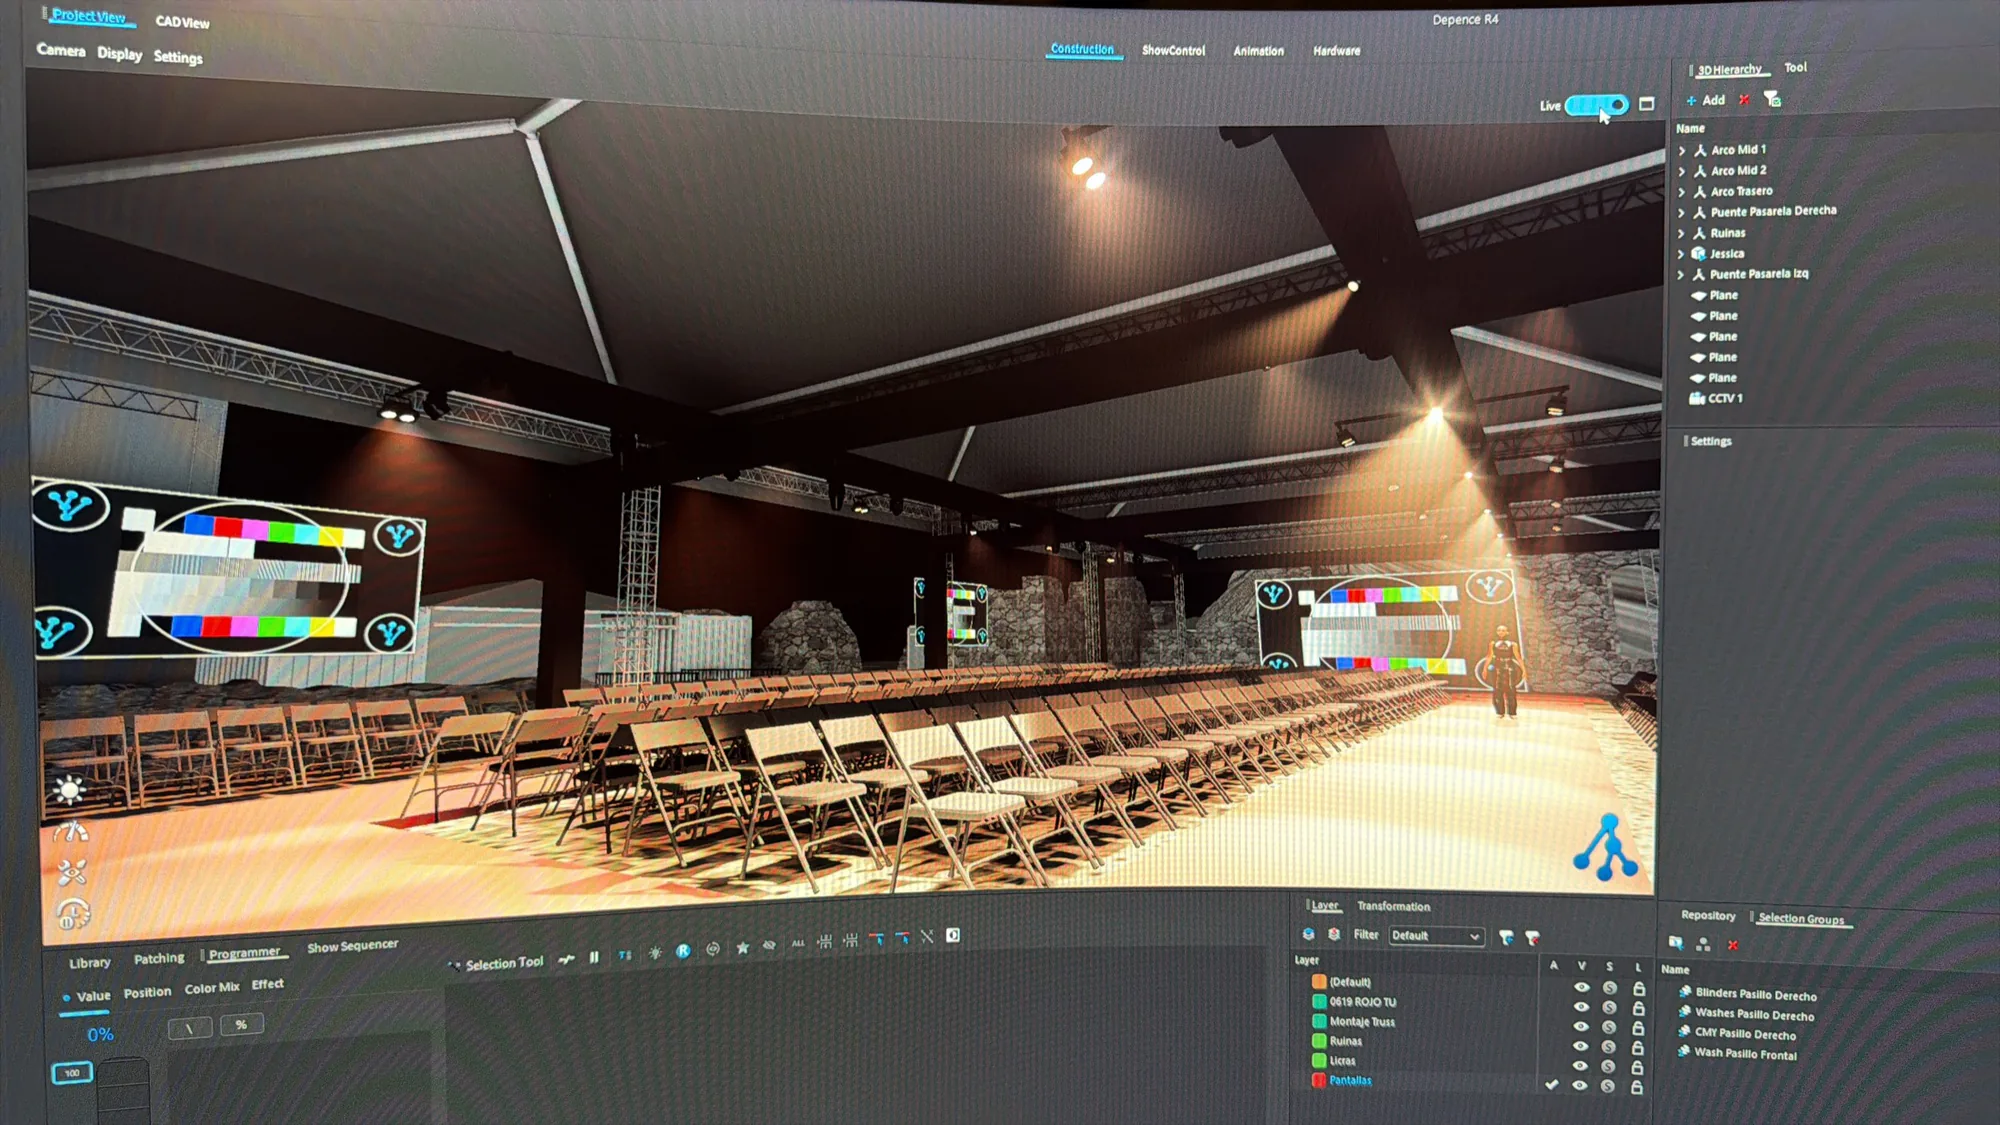This screenshot has width=2000, height=1125.
Task: Click the pause icon in programmer toolbar
Action: pos(594,957)
